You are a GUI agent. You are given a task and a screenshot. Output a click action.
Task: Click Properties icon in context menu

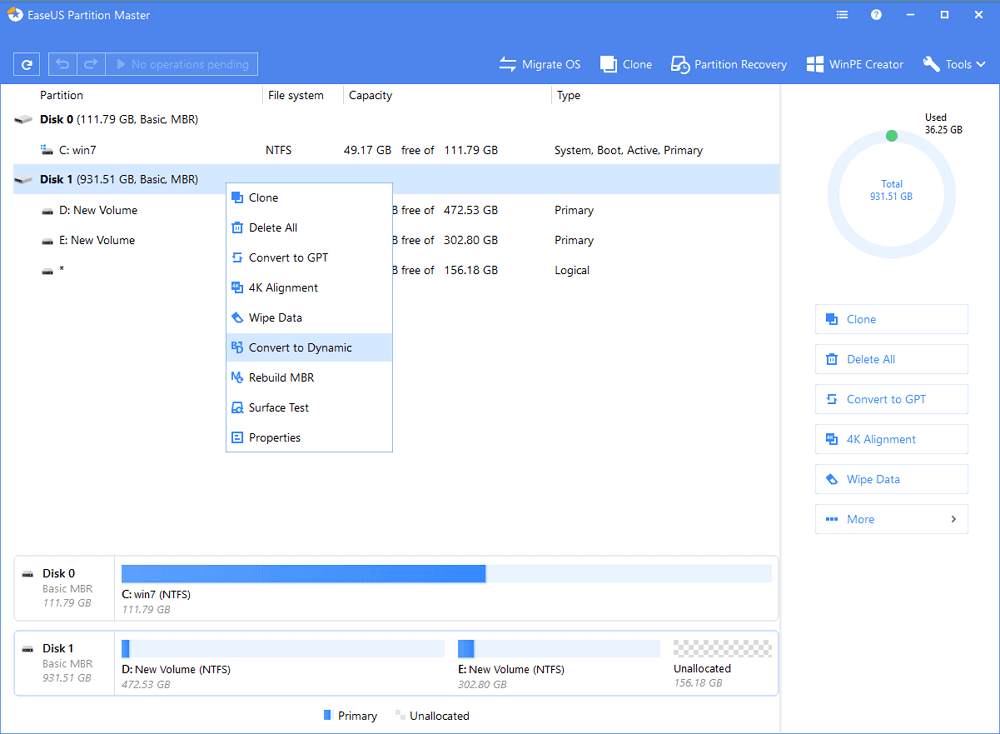(x=237, y=437)
